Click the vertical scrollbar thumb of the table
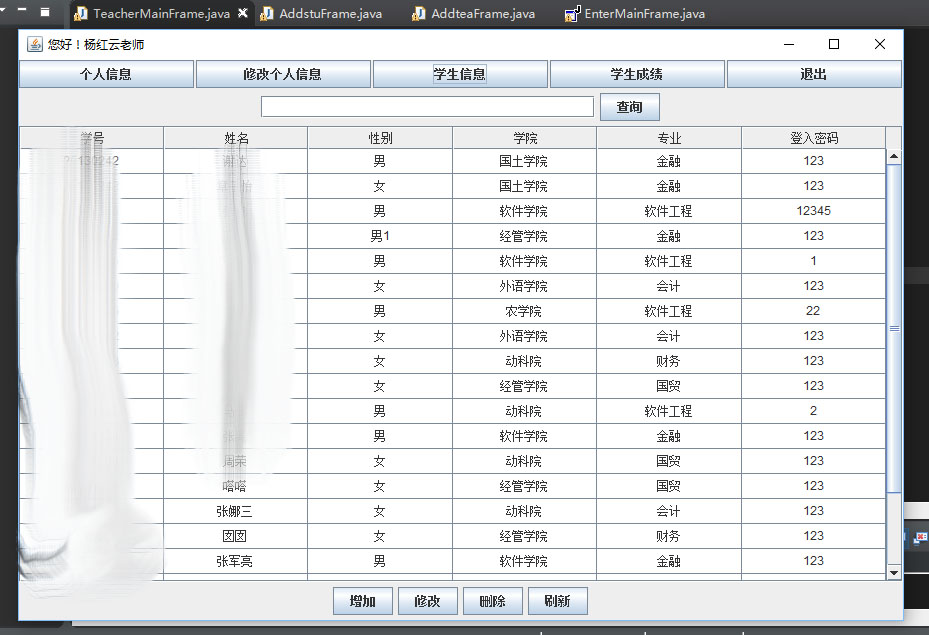 click(x=894, y=328)
